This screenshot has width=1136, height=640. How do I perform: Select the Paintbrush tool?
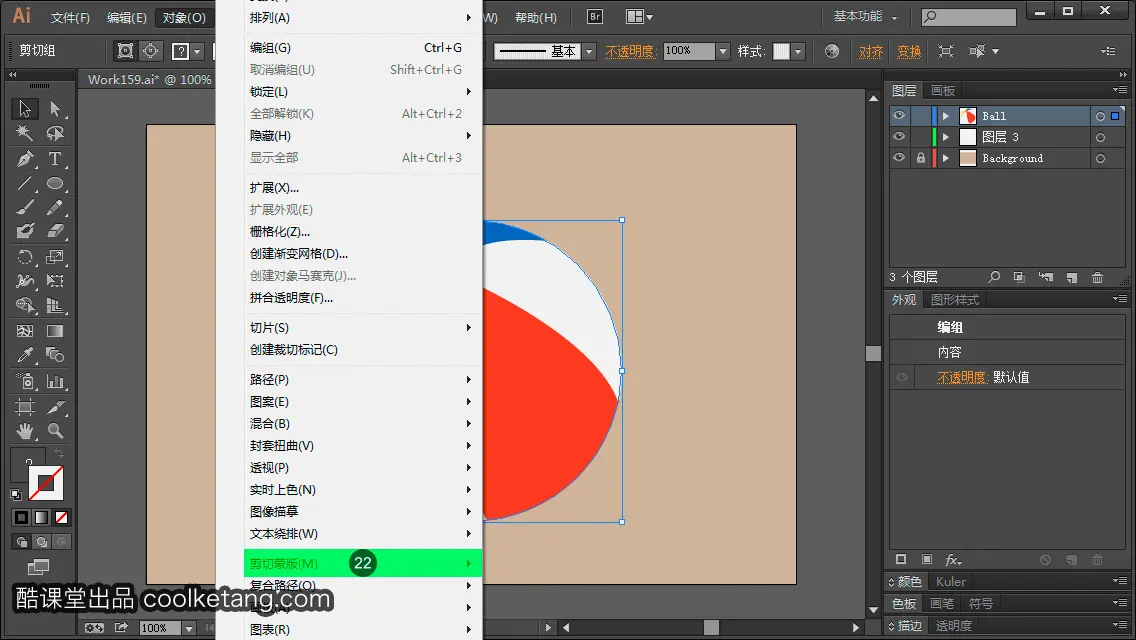point(25,207)
